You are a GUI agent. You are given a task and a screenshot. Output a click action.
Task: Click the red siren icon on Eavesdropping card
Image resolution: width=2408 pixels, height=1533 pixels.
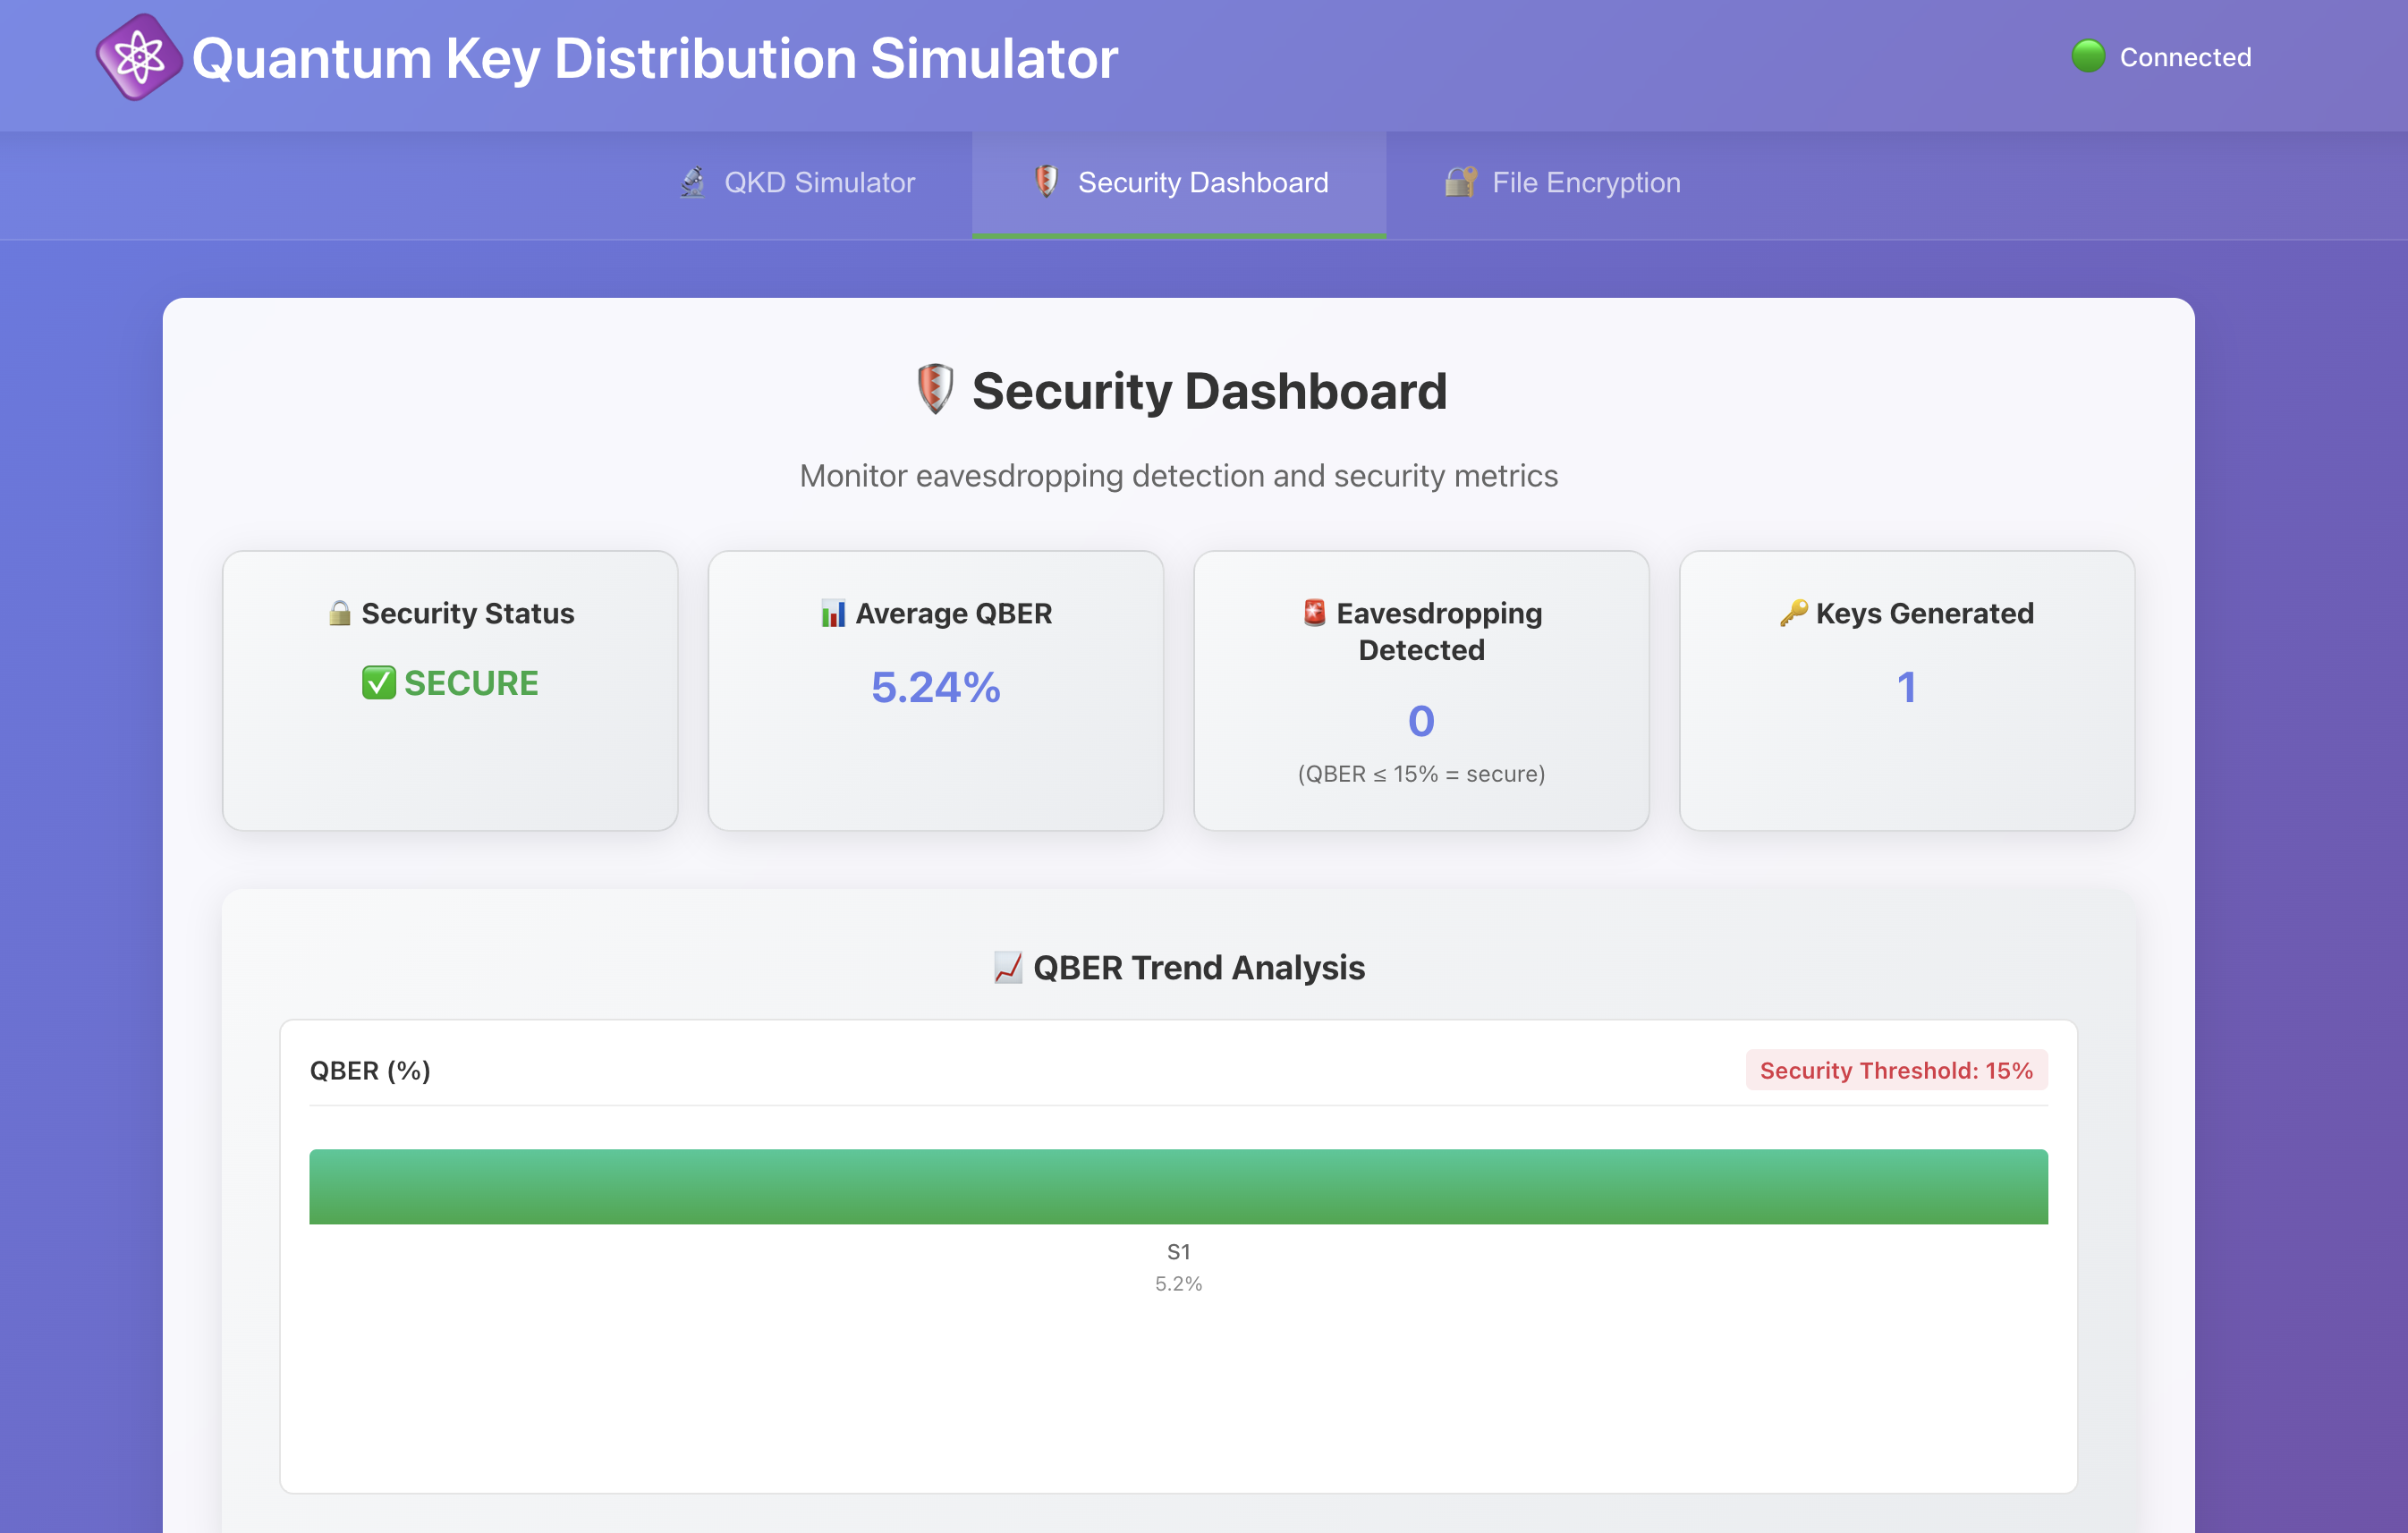click(1314, 612)
